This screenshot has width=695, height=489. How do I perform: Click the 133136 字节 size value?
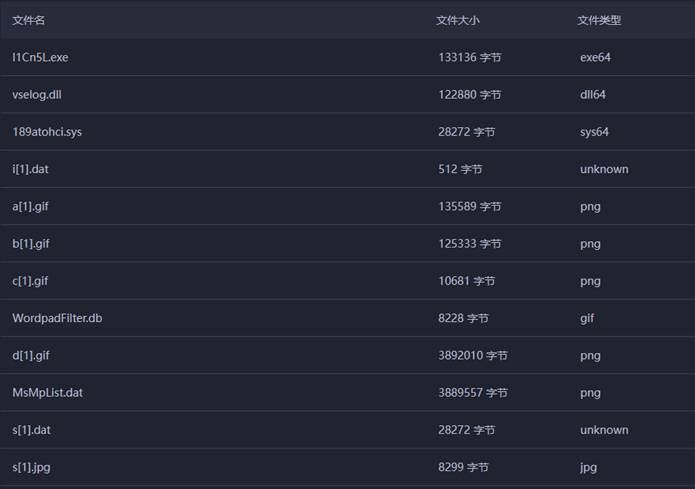pyautogui.click(x=470, y=58)
